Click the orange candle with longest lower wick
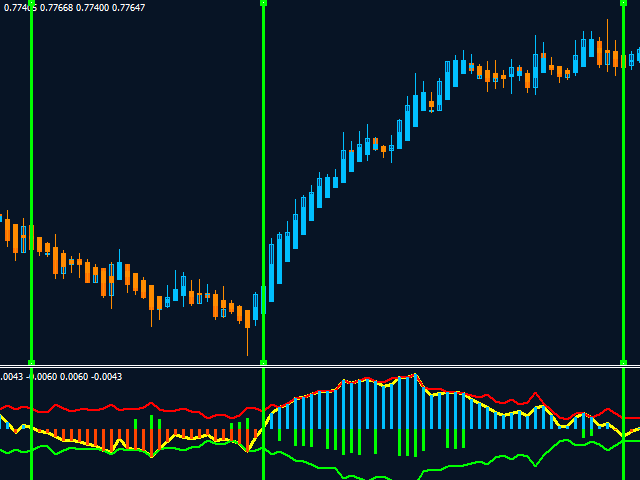The image size is (640, 480). coord(247,333)
